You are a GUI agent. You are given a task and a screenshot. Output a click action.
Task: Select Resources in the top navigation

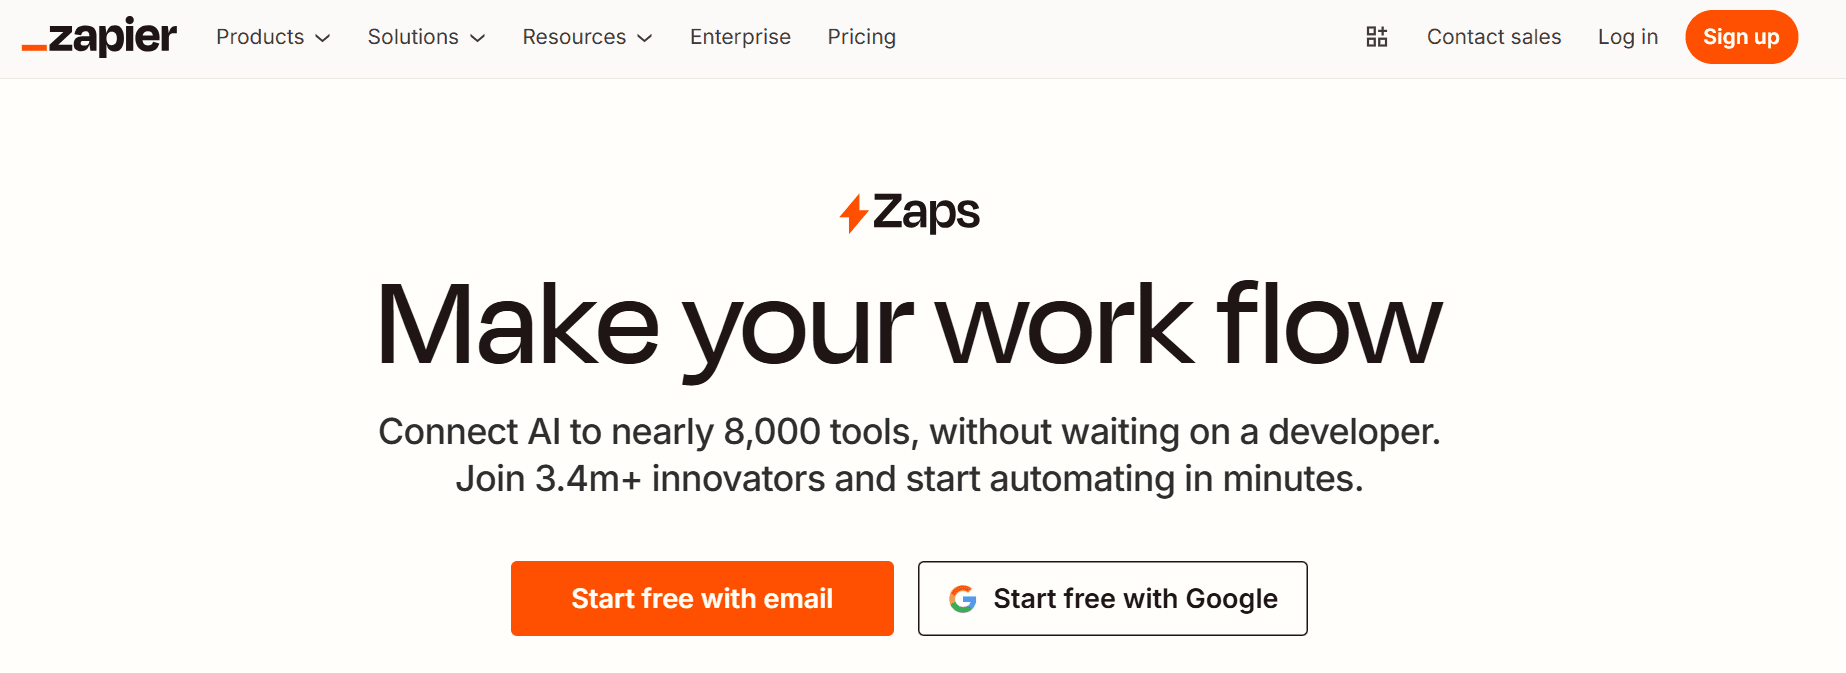coord(574,37)
